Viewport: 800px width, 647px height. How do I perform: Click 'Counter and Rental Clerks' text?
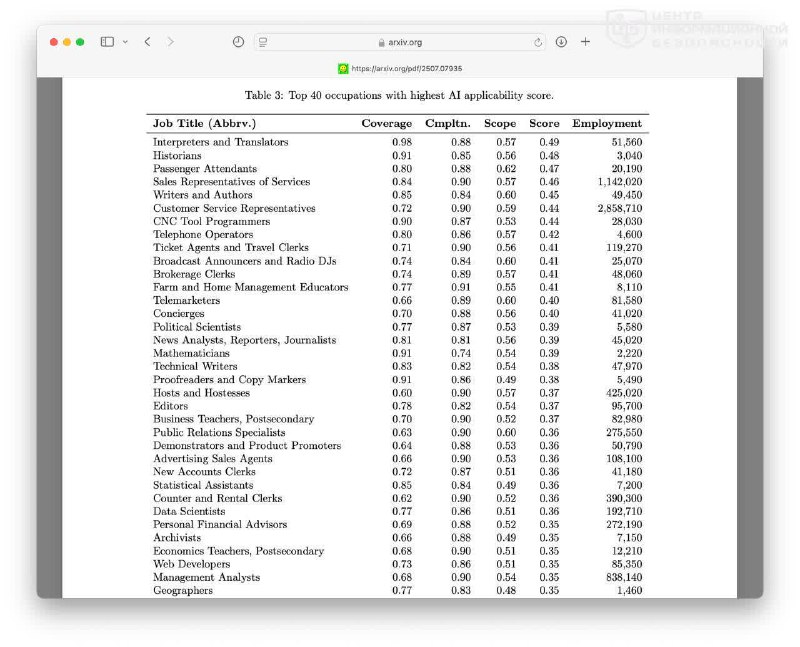click(217, 499)
